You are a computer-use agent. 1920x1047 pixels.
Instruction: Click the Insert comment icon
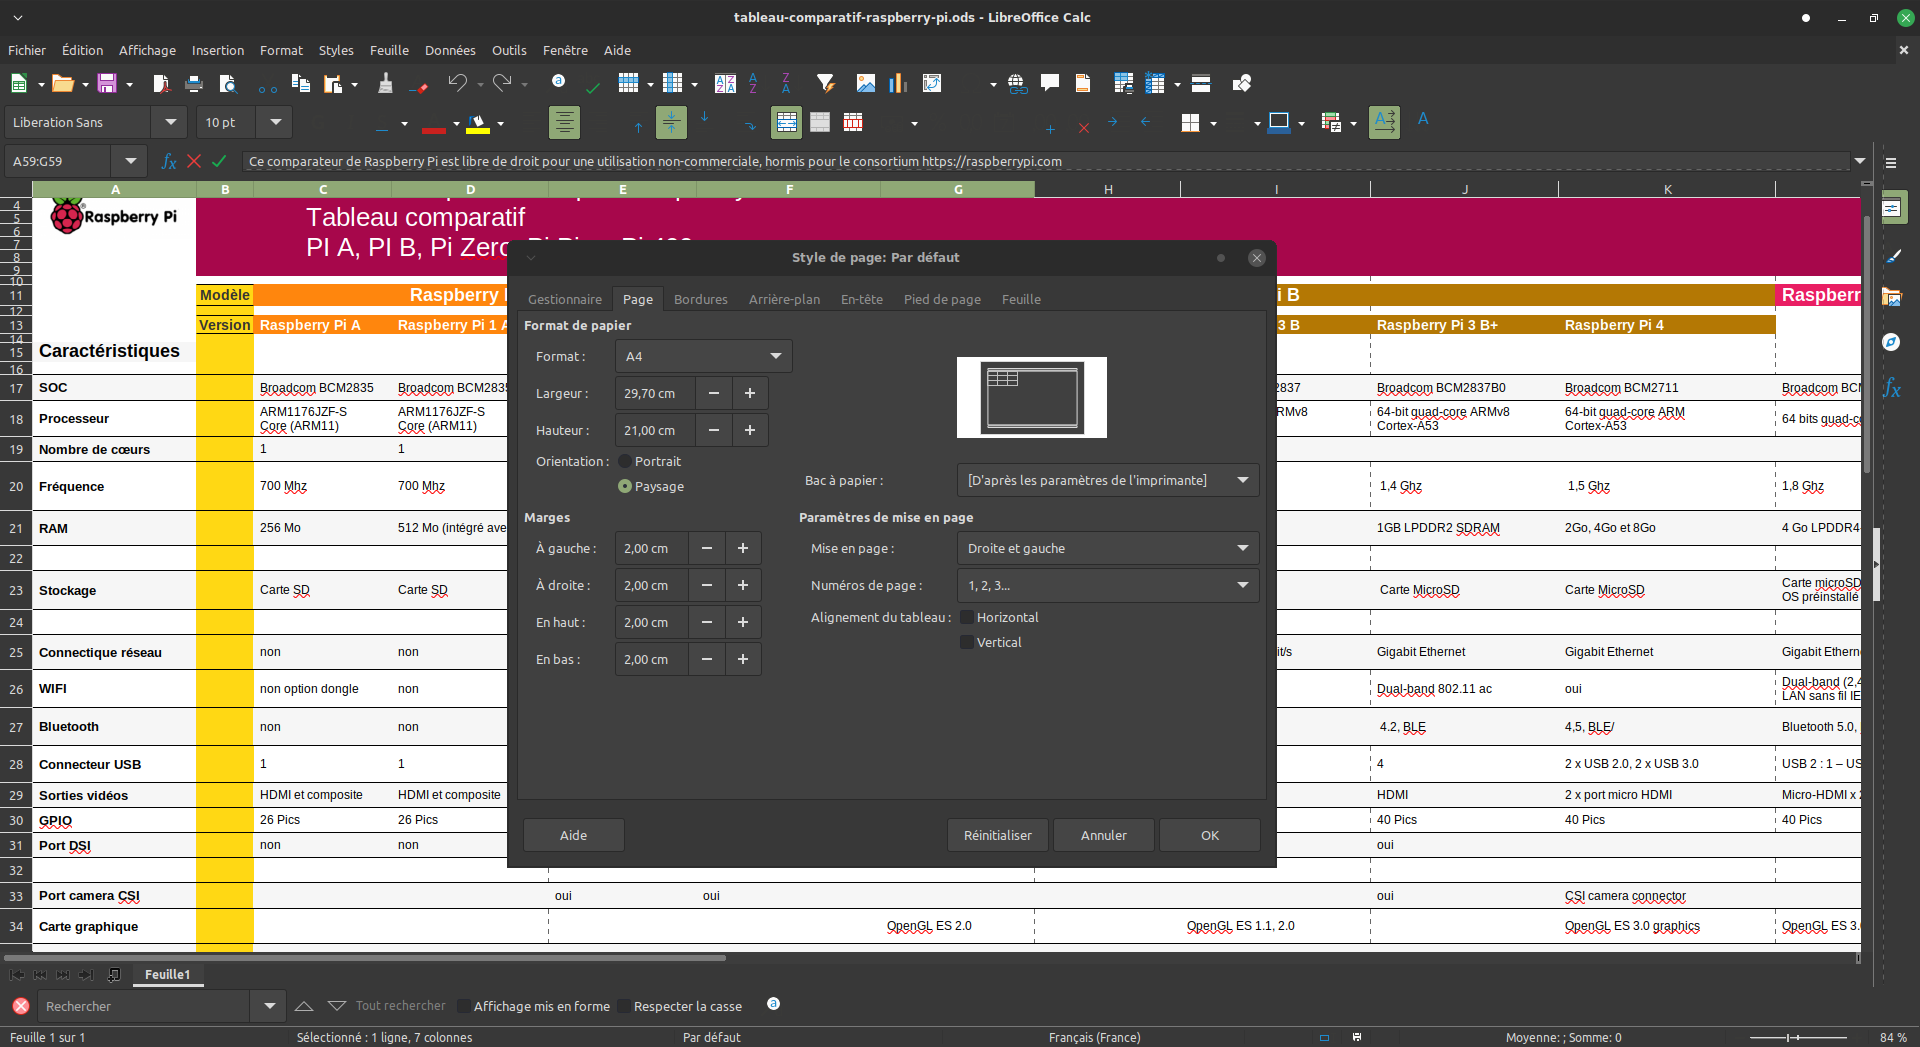coord(1050,84)
